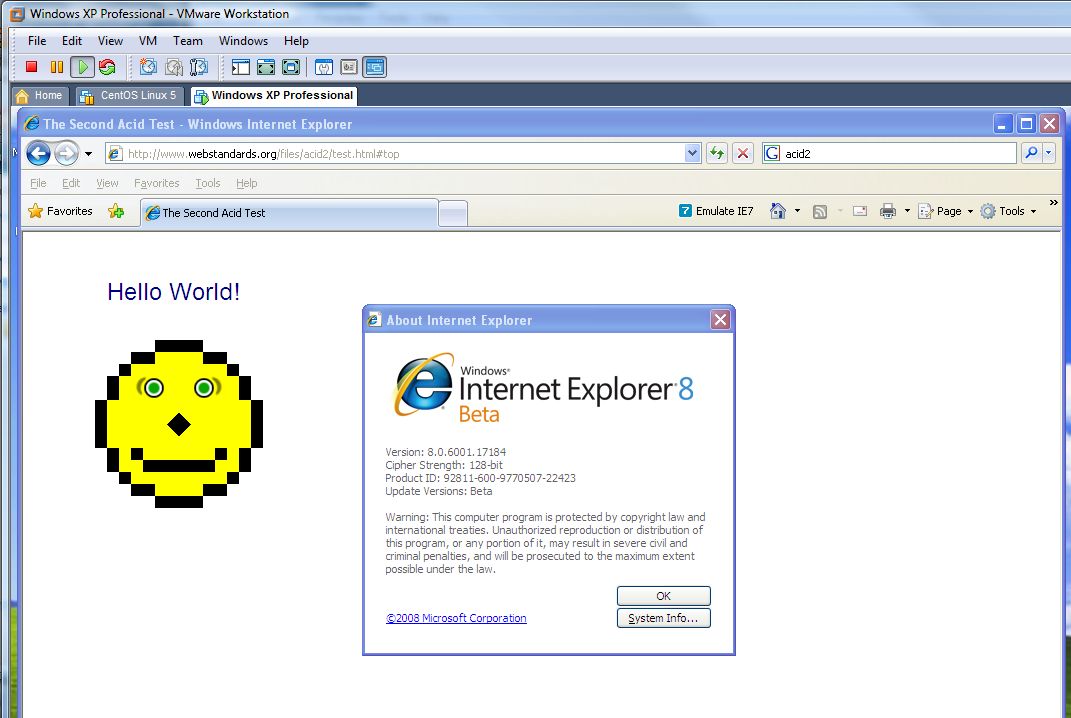Toggle VMware console view icon
The width and height of the screenshot is (1071, 718).
[x=375, y=67]
